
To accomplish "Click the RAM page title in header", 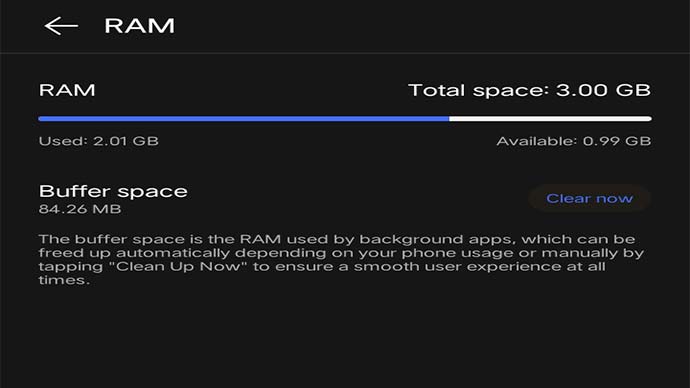I will (x=139, y=26).
